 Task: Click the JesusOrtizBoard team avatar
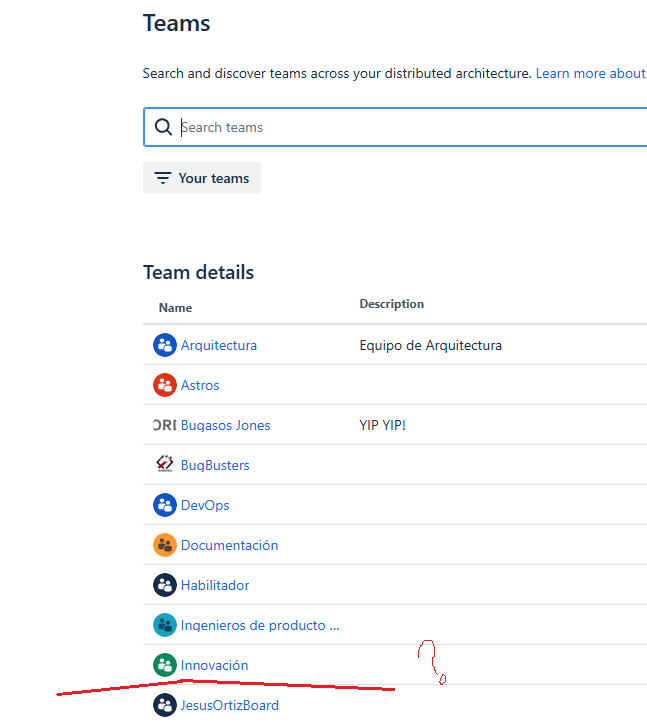pyautogui.click(x=164, y=705)
